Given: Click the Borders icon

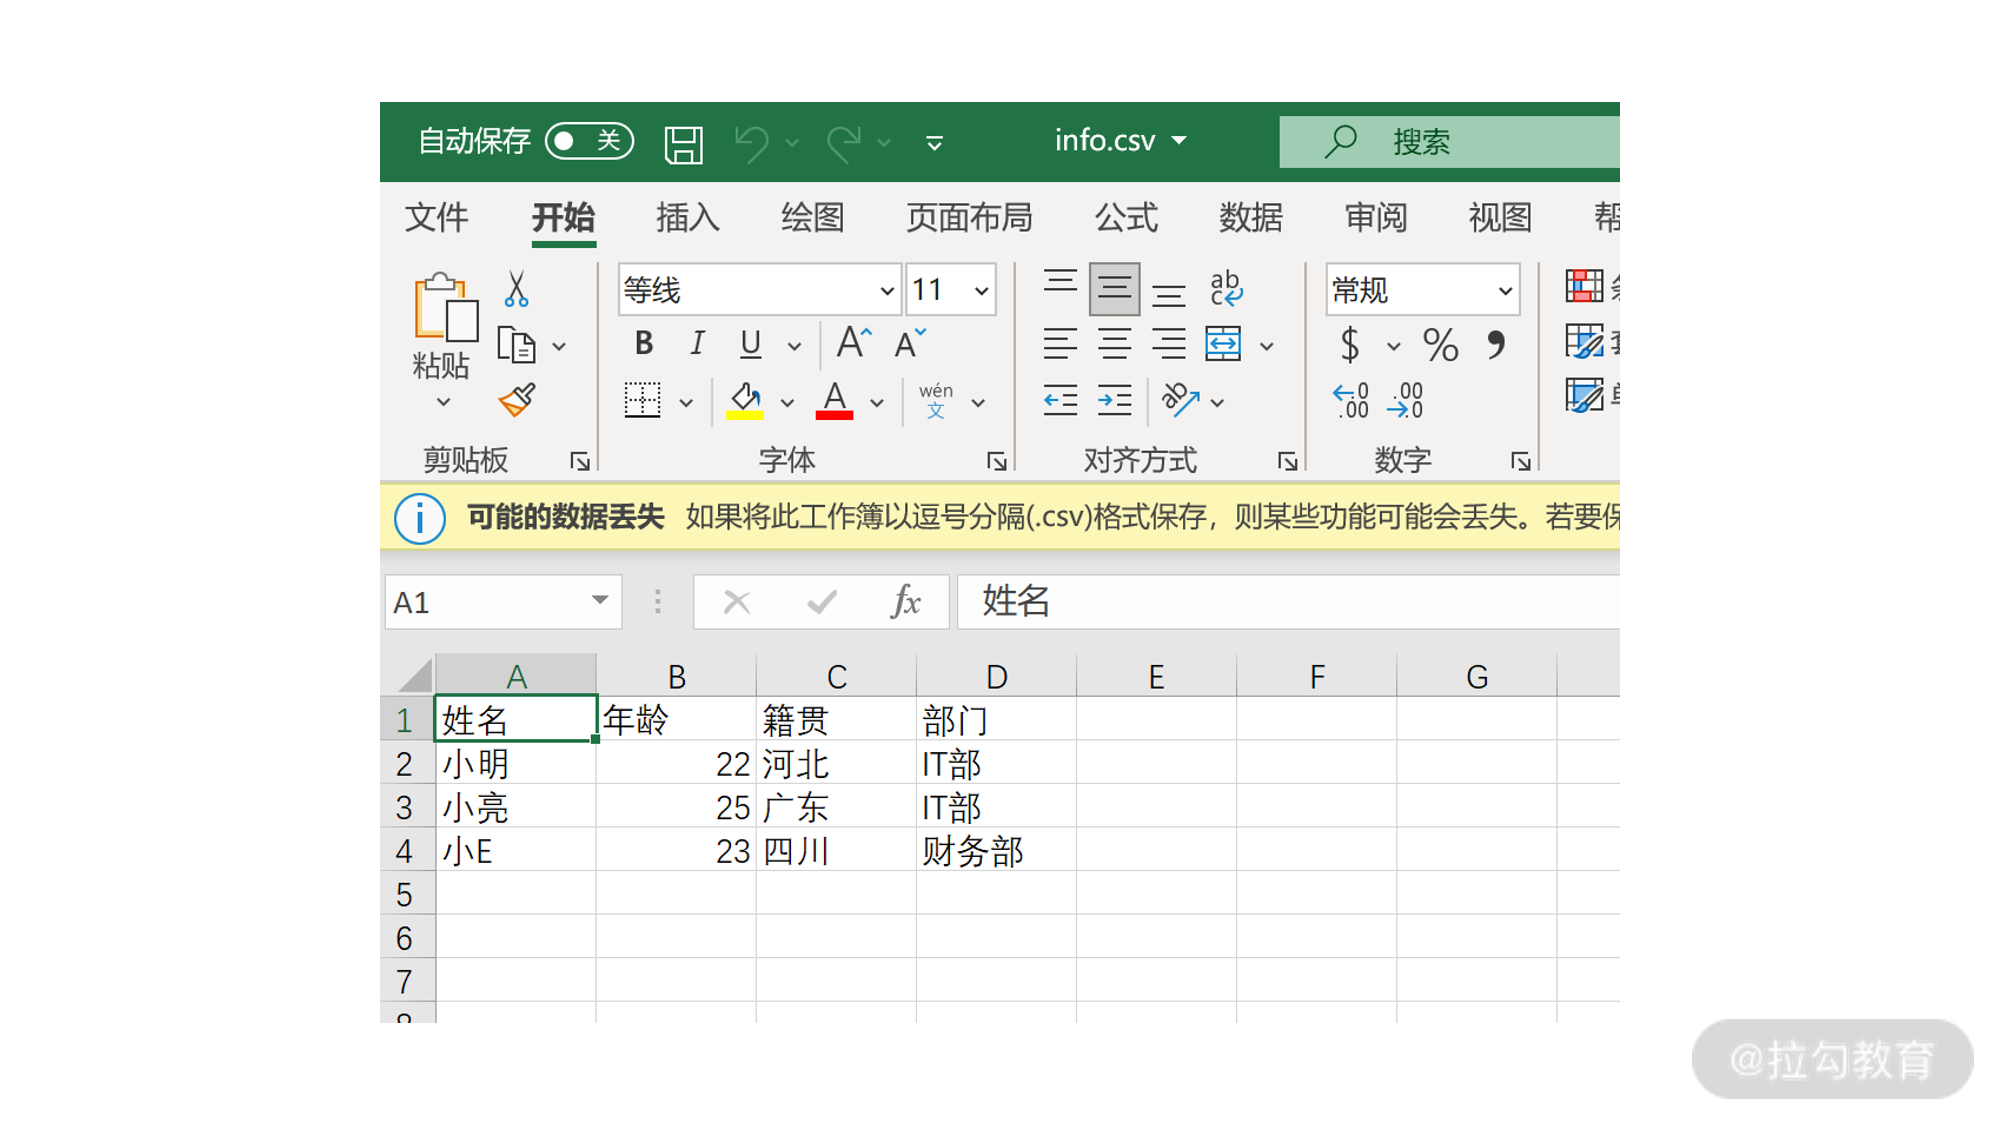Looking at the screenshot, I should 643,401.
